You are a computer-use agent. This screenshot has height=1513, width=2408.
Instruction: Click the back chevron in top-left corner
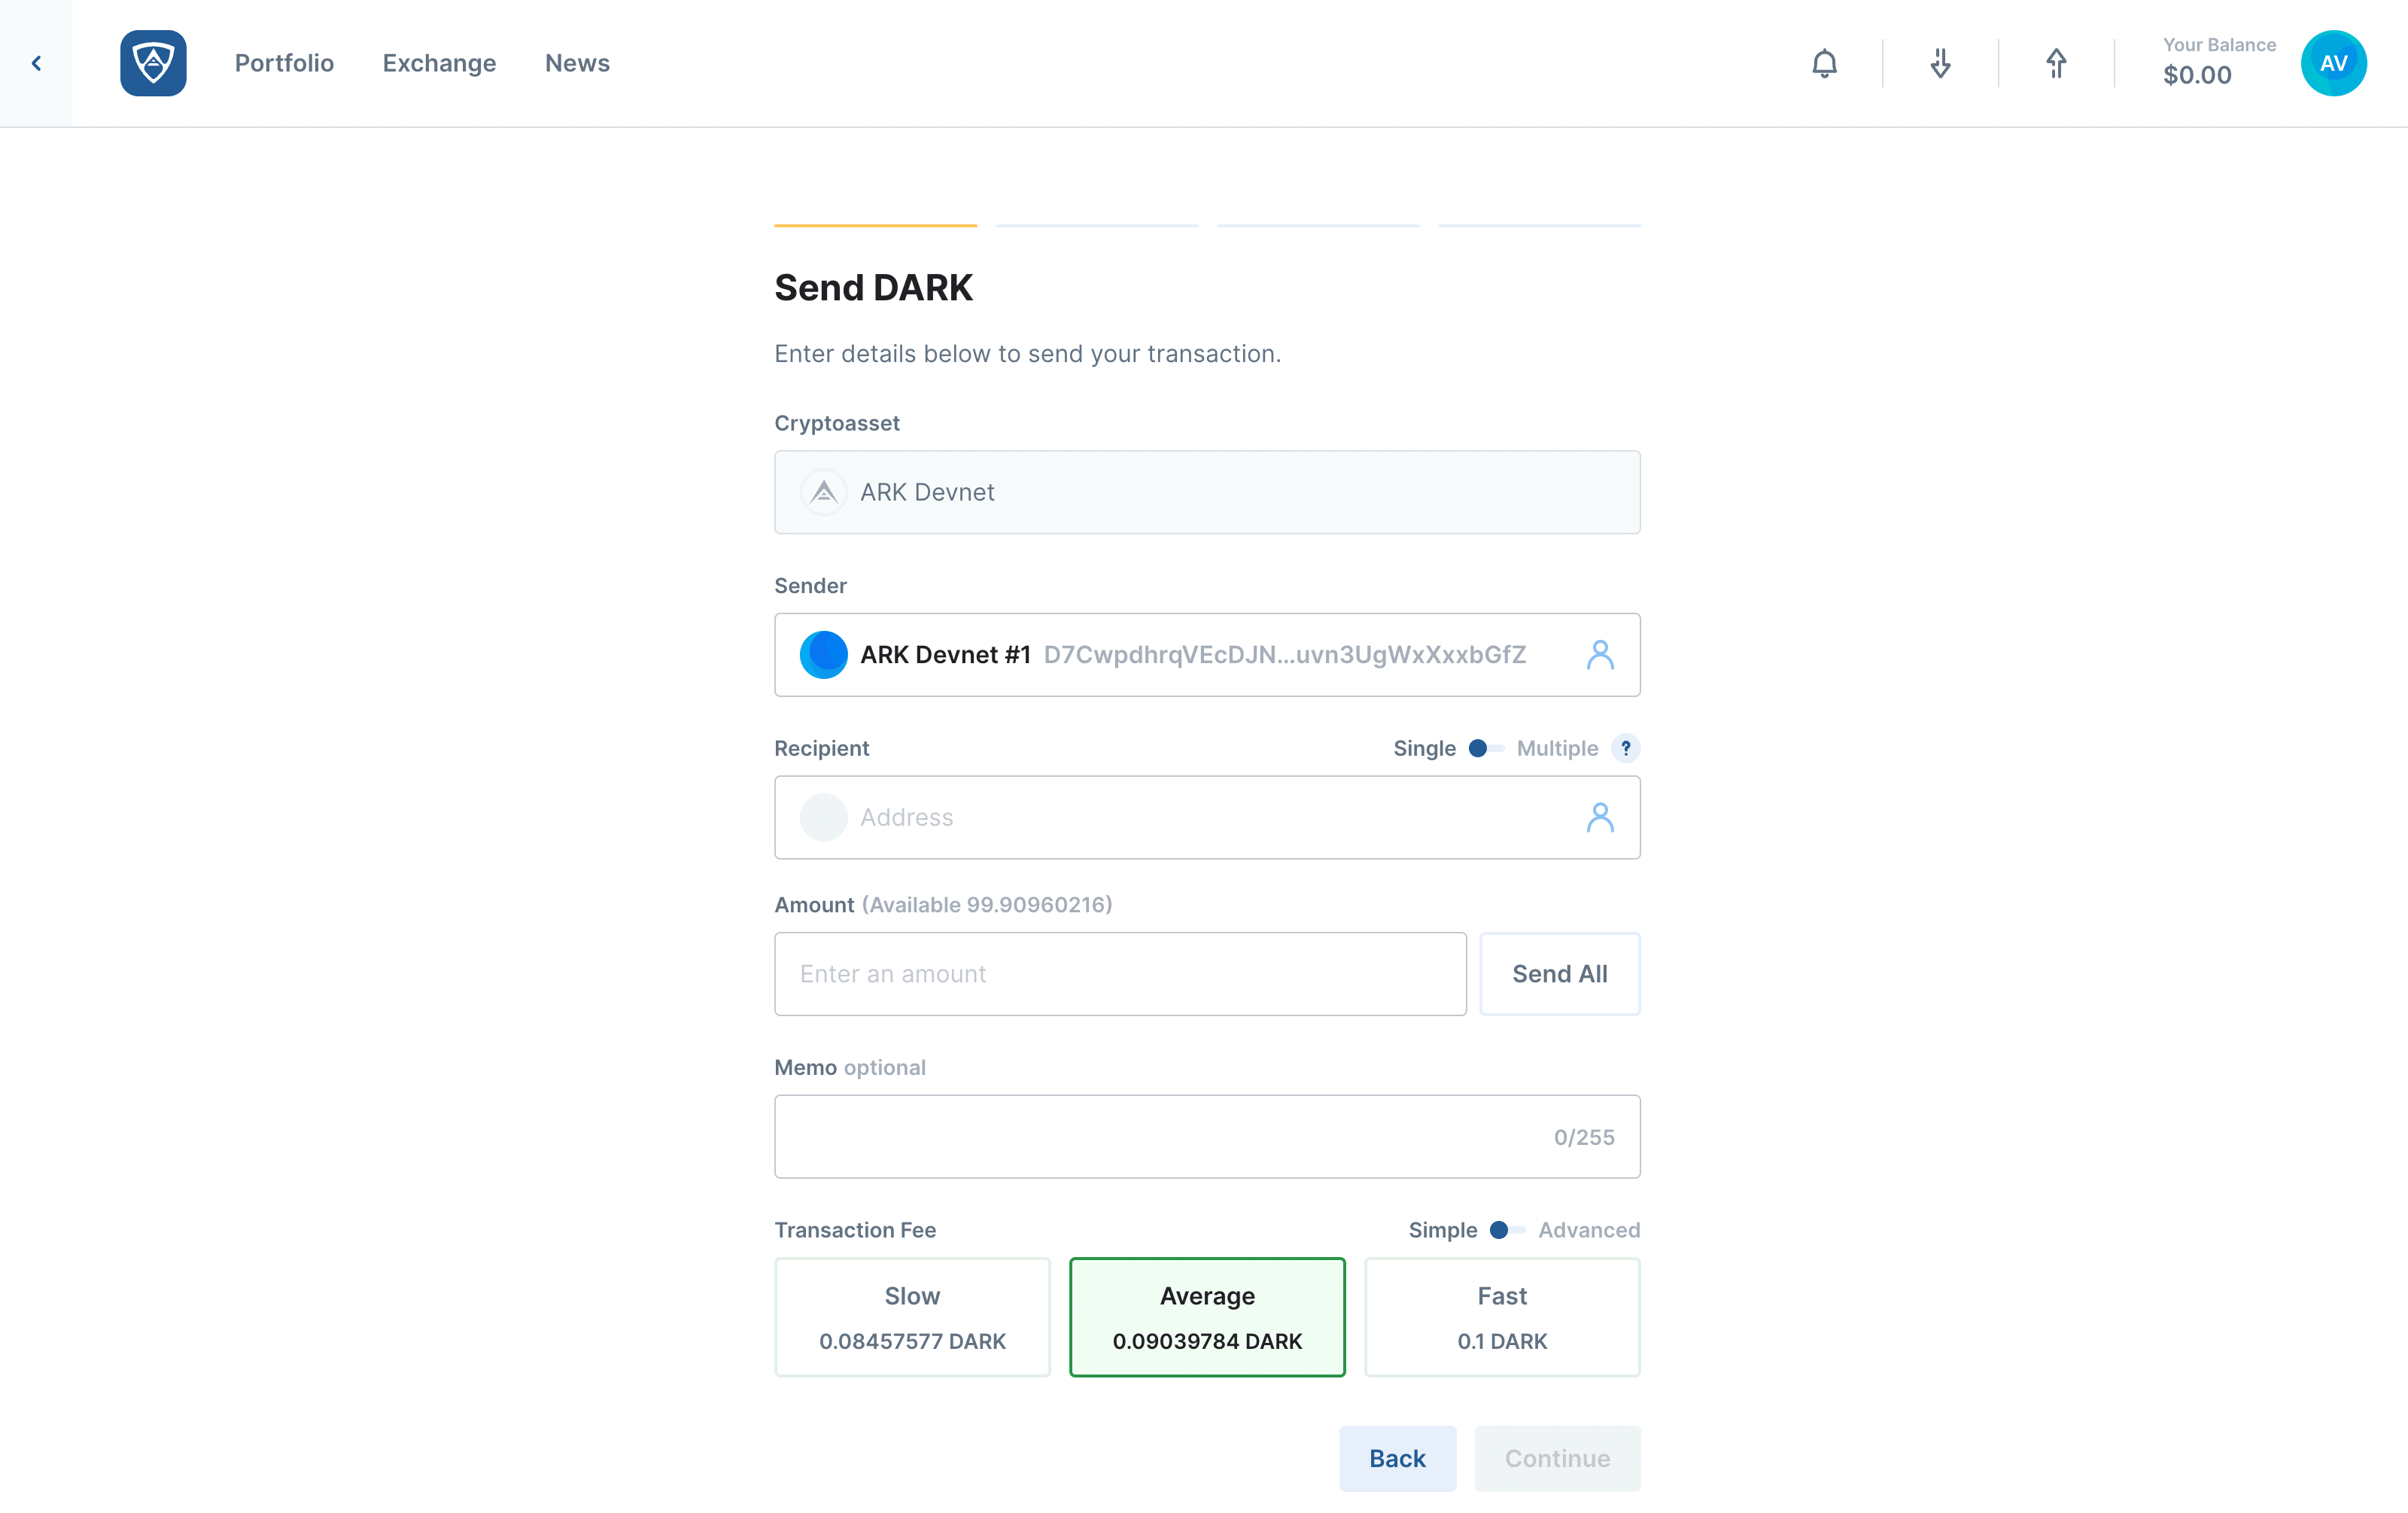(36, 63)
